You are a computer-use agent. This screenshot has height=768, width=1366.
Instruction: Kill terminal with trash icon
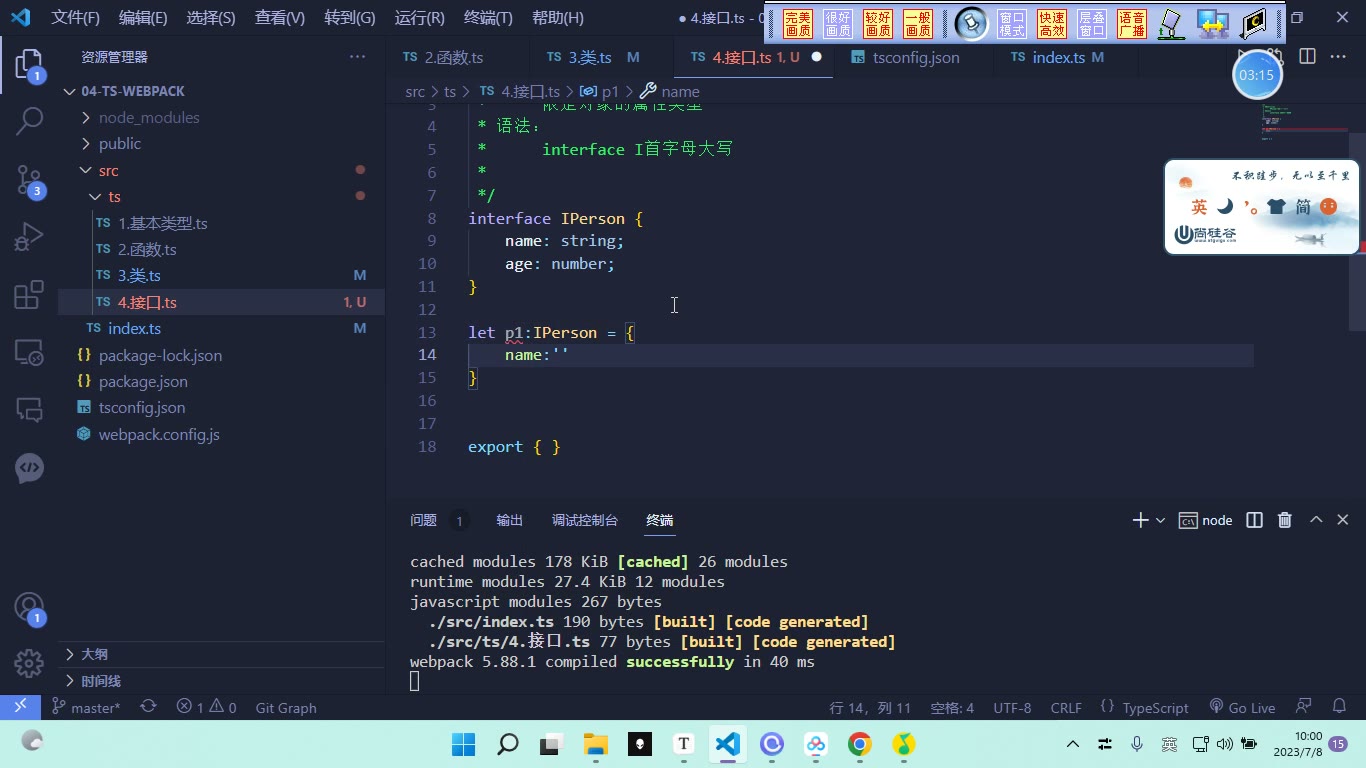(x=1285, y=520)
